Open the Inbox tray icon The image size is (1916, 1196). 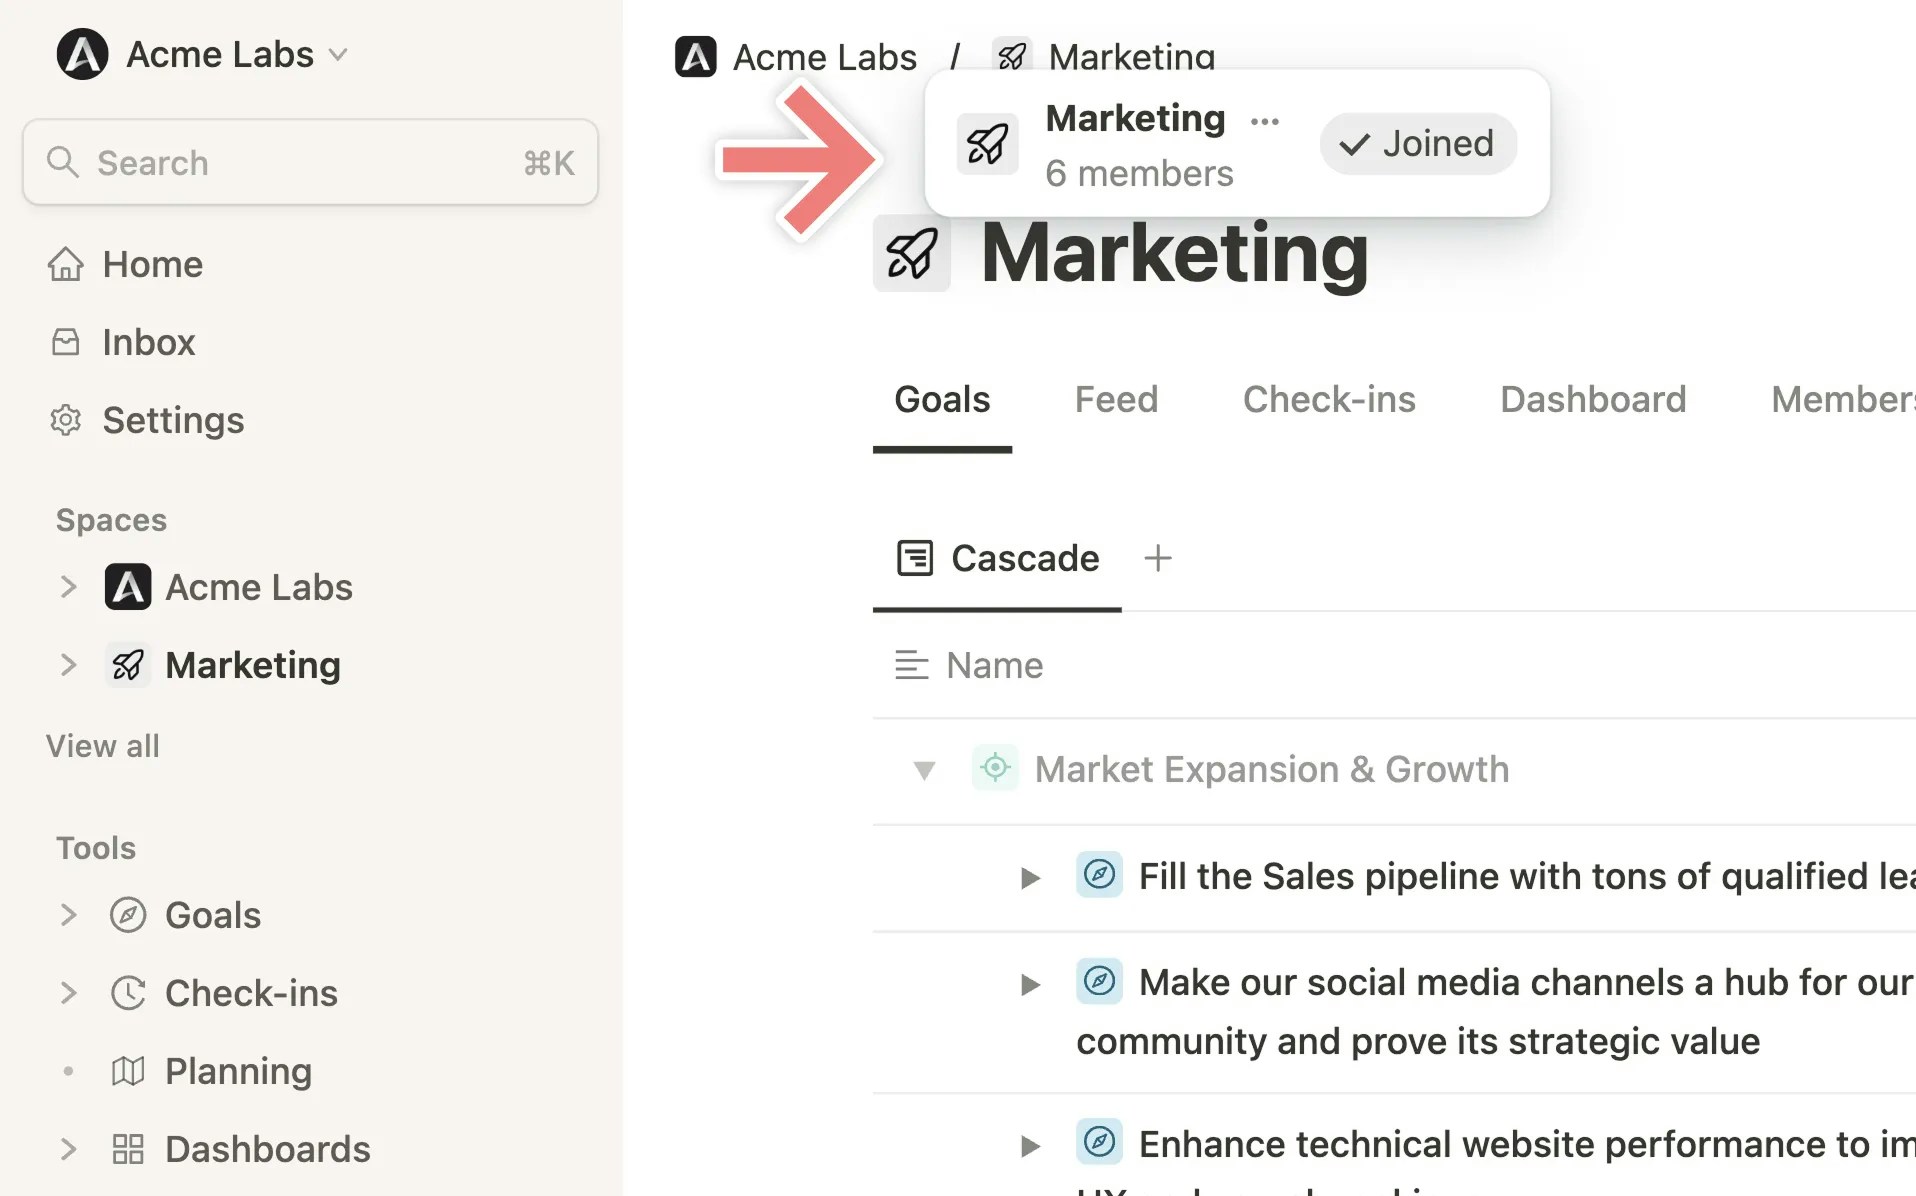coord(66,343)
